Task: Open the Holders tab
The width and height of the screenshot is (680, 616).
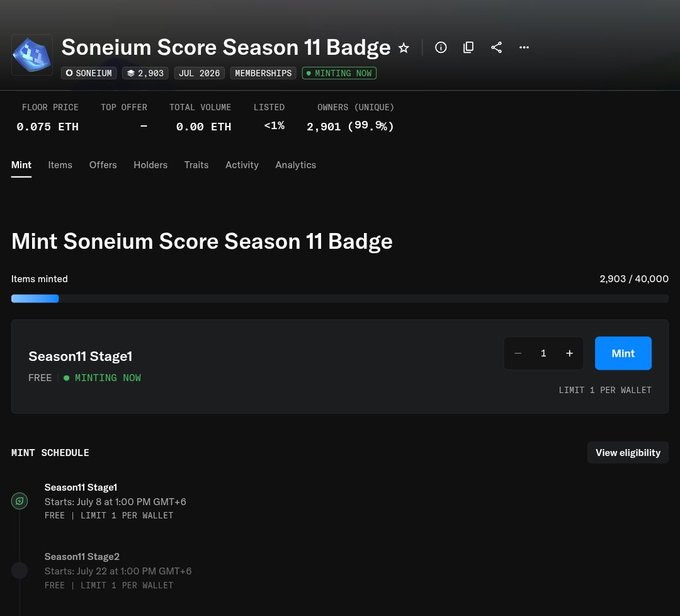Action: (150, 165)
